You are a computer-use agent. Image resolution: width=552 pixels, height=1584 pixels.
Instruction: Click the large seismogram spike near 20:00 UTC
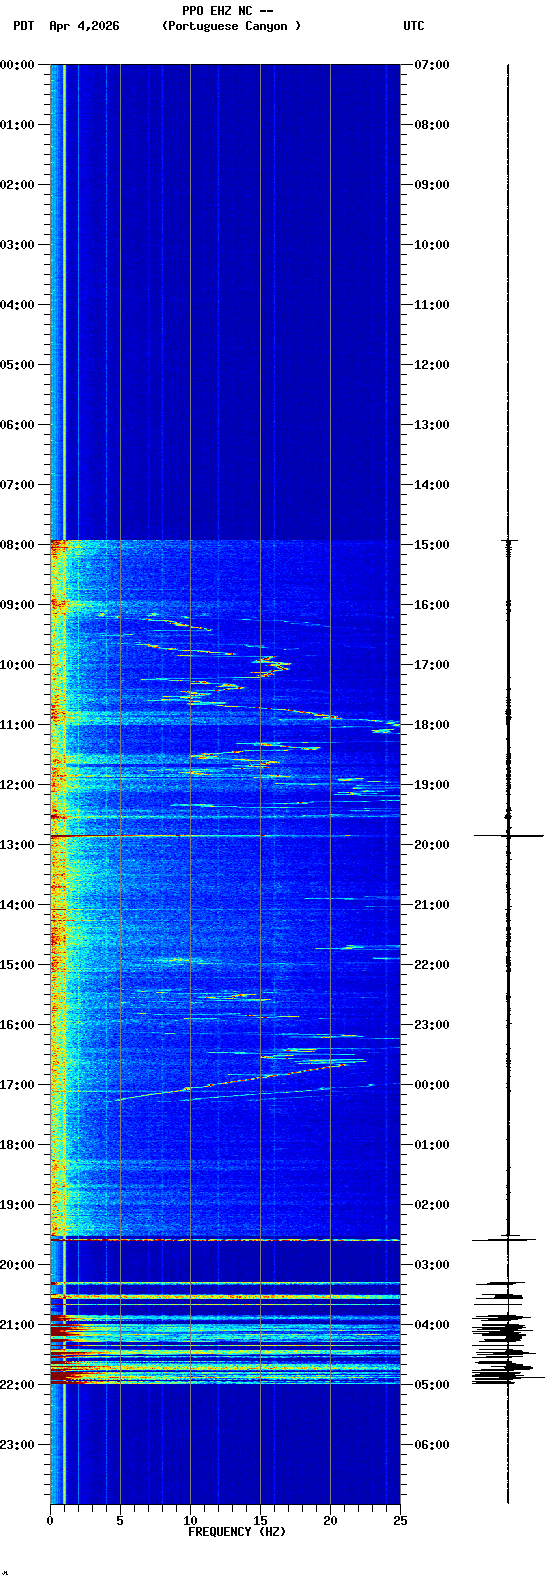(508, 835)
